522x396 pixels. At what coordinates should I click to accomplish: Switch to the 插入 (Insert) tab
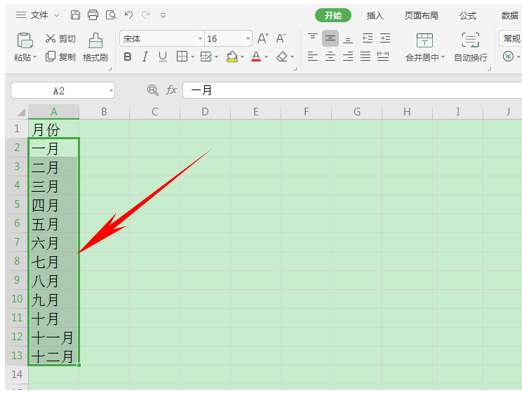coord(375,15)
